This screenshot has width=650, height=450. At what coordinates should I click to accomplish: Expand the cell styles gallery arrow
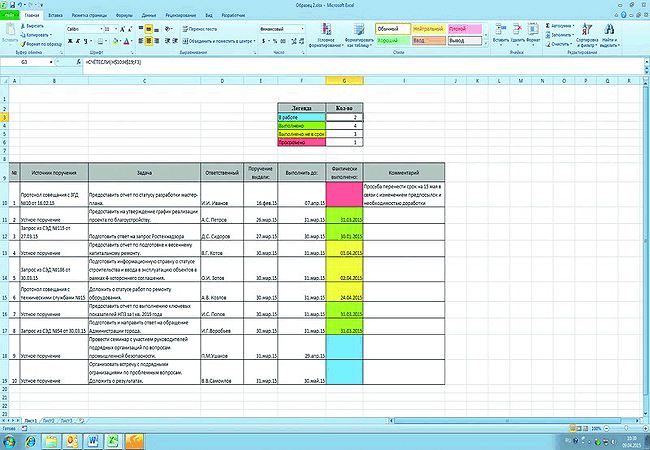pos(486,43)
